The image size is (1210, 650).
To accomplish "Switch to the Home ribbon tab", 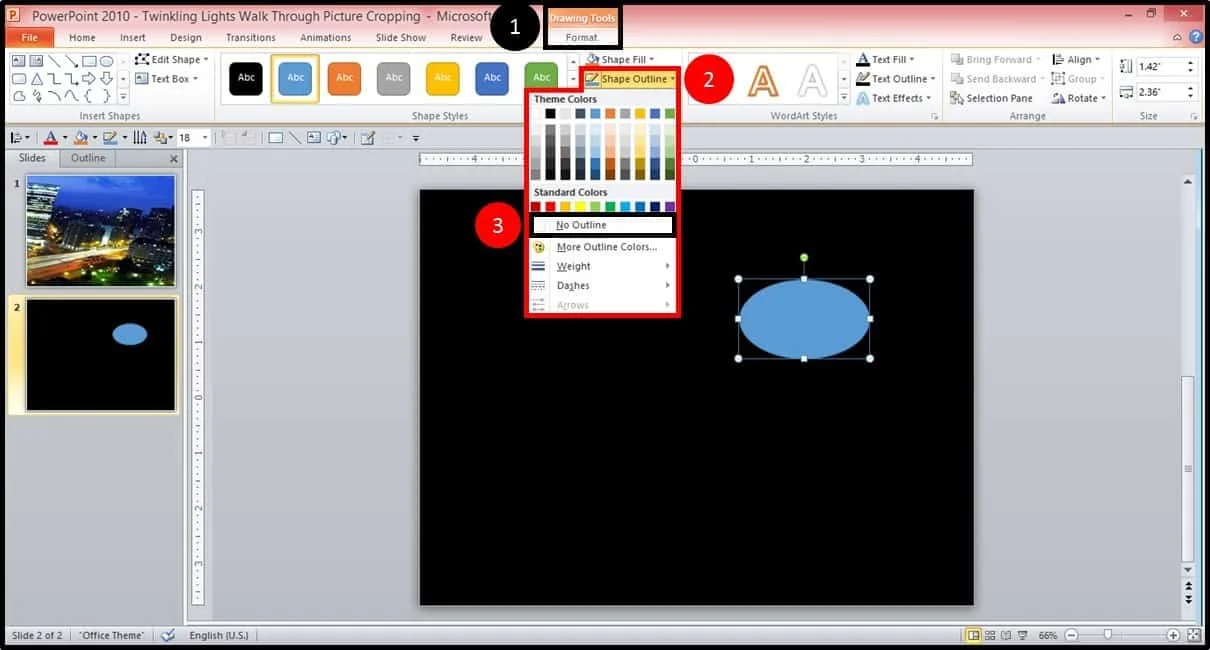I will pos(82,38).
